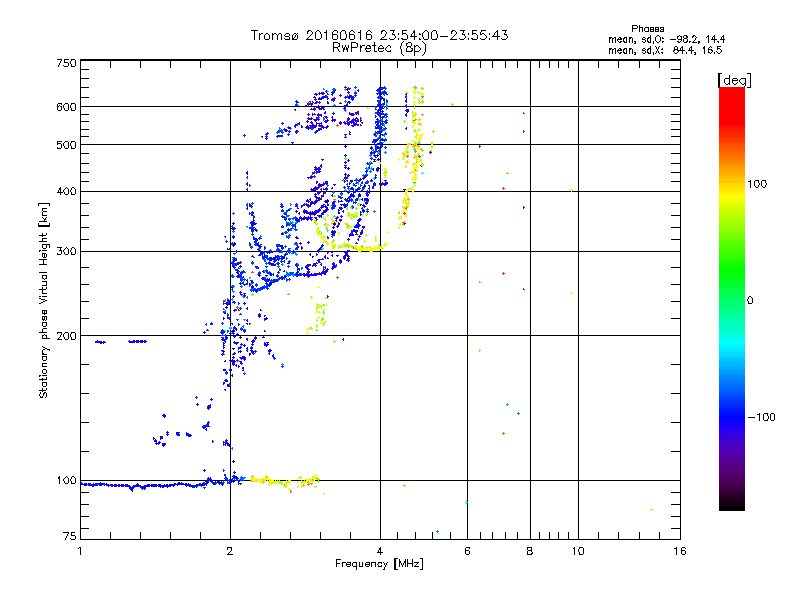Click the colorbar tick label "-100"
This screenshot has width=800, height=600.
761,417
